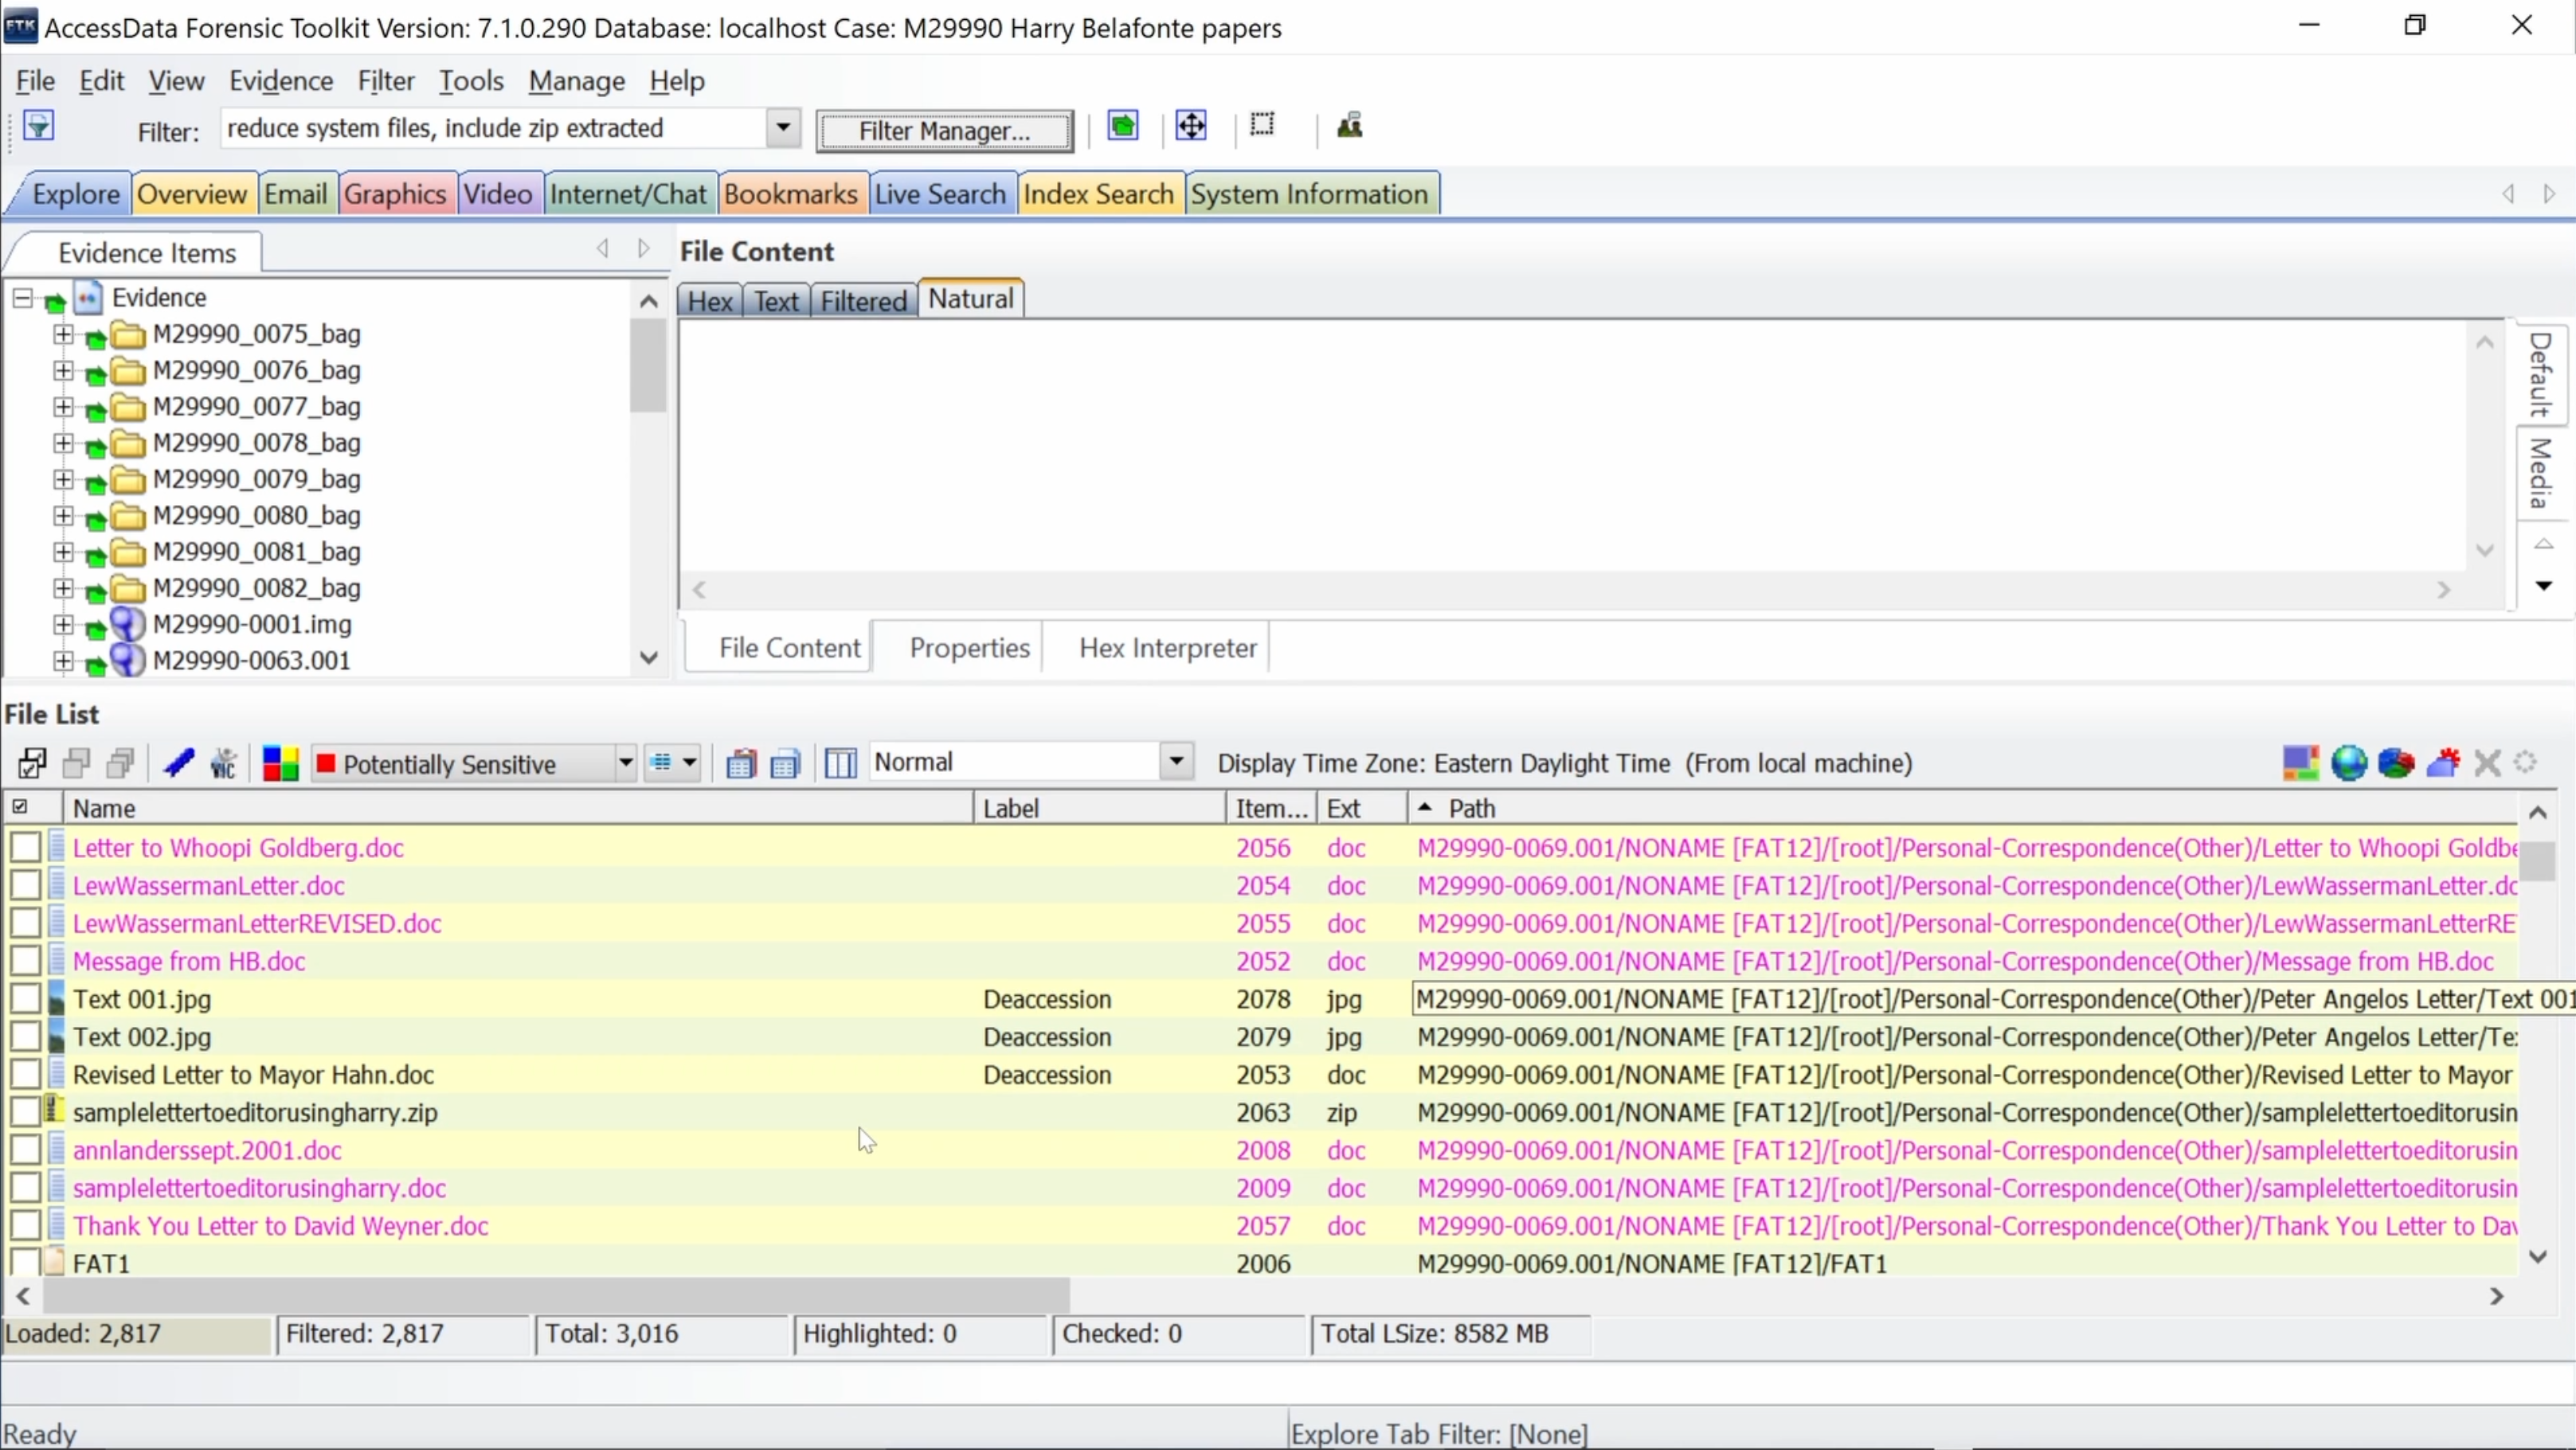Click the treemap visualization icon
Image resolution: width=2576 pixels, height=1450 pixels.
[x=2301, y=763]
